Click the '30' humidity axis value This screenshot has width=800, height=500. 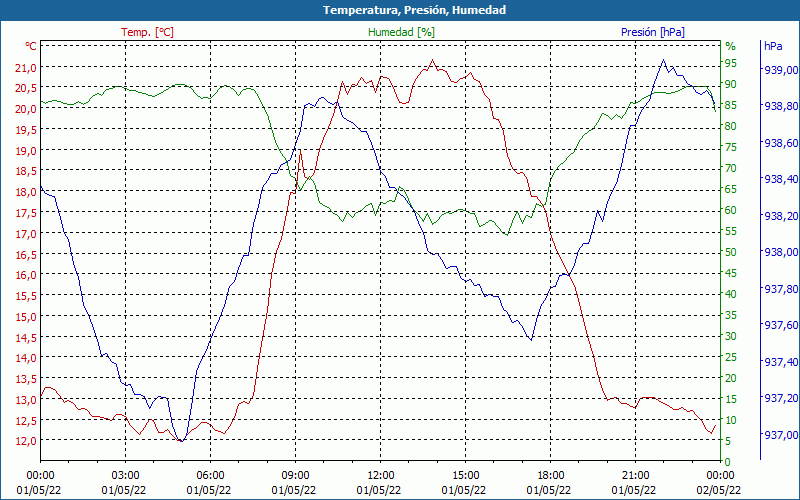[x=731, y=336]
